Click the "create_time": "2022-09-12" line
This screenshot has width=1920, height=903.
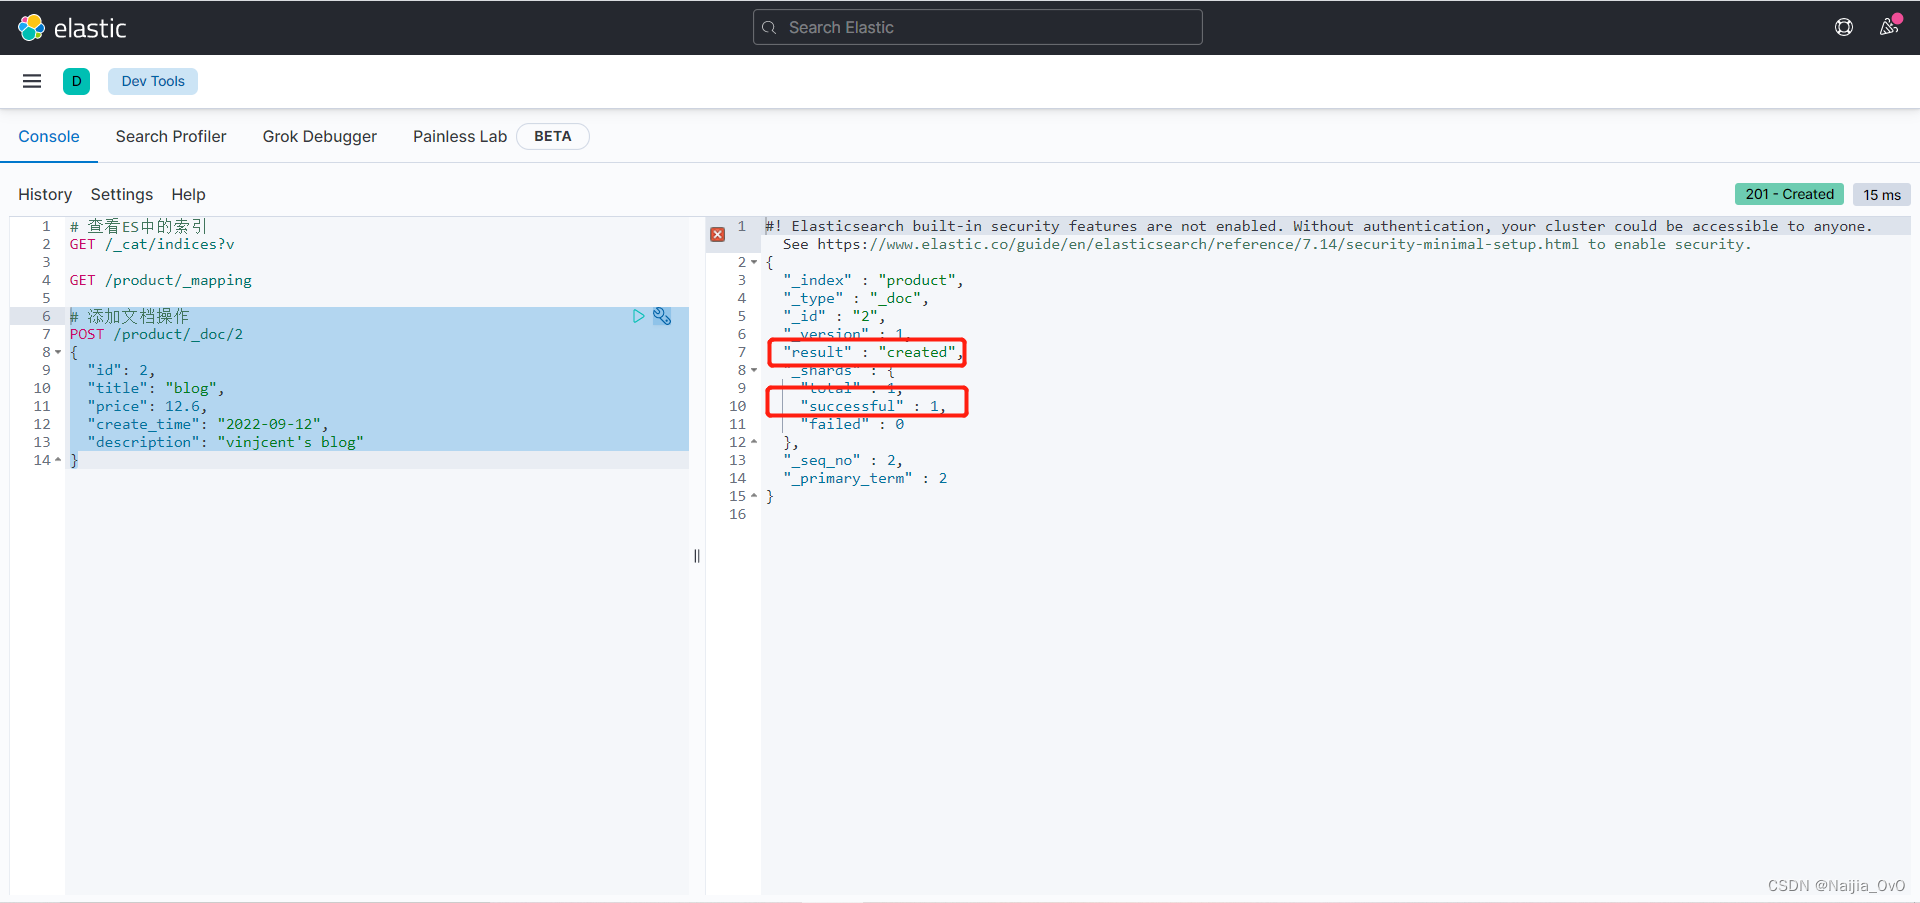[208, 424]
